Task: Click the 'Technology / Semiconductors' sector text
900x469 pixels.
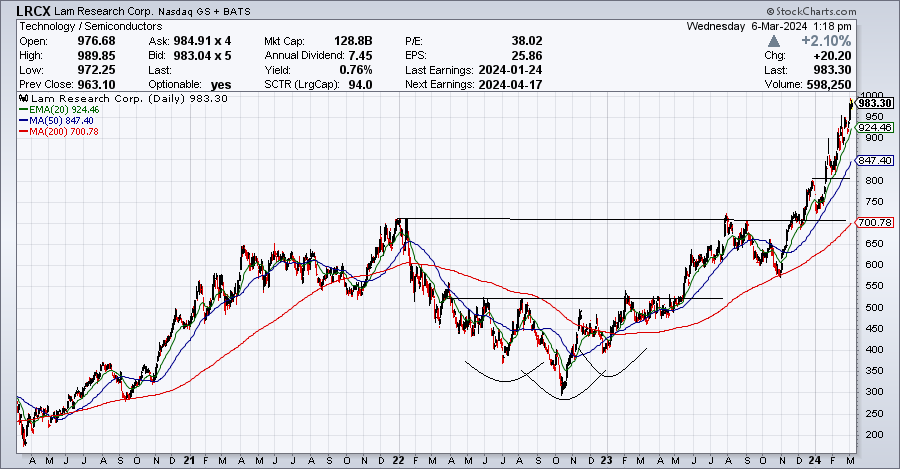Action: click(x=91, y=26)
